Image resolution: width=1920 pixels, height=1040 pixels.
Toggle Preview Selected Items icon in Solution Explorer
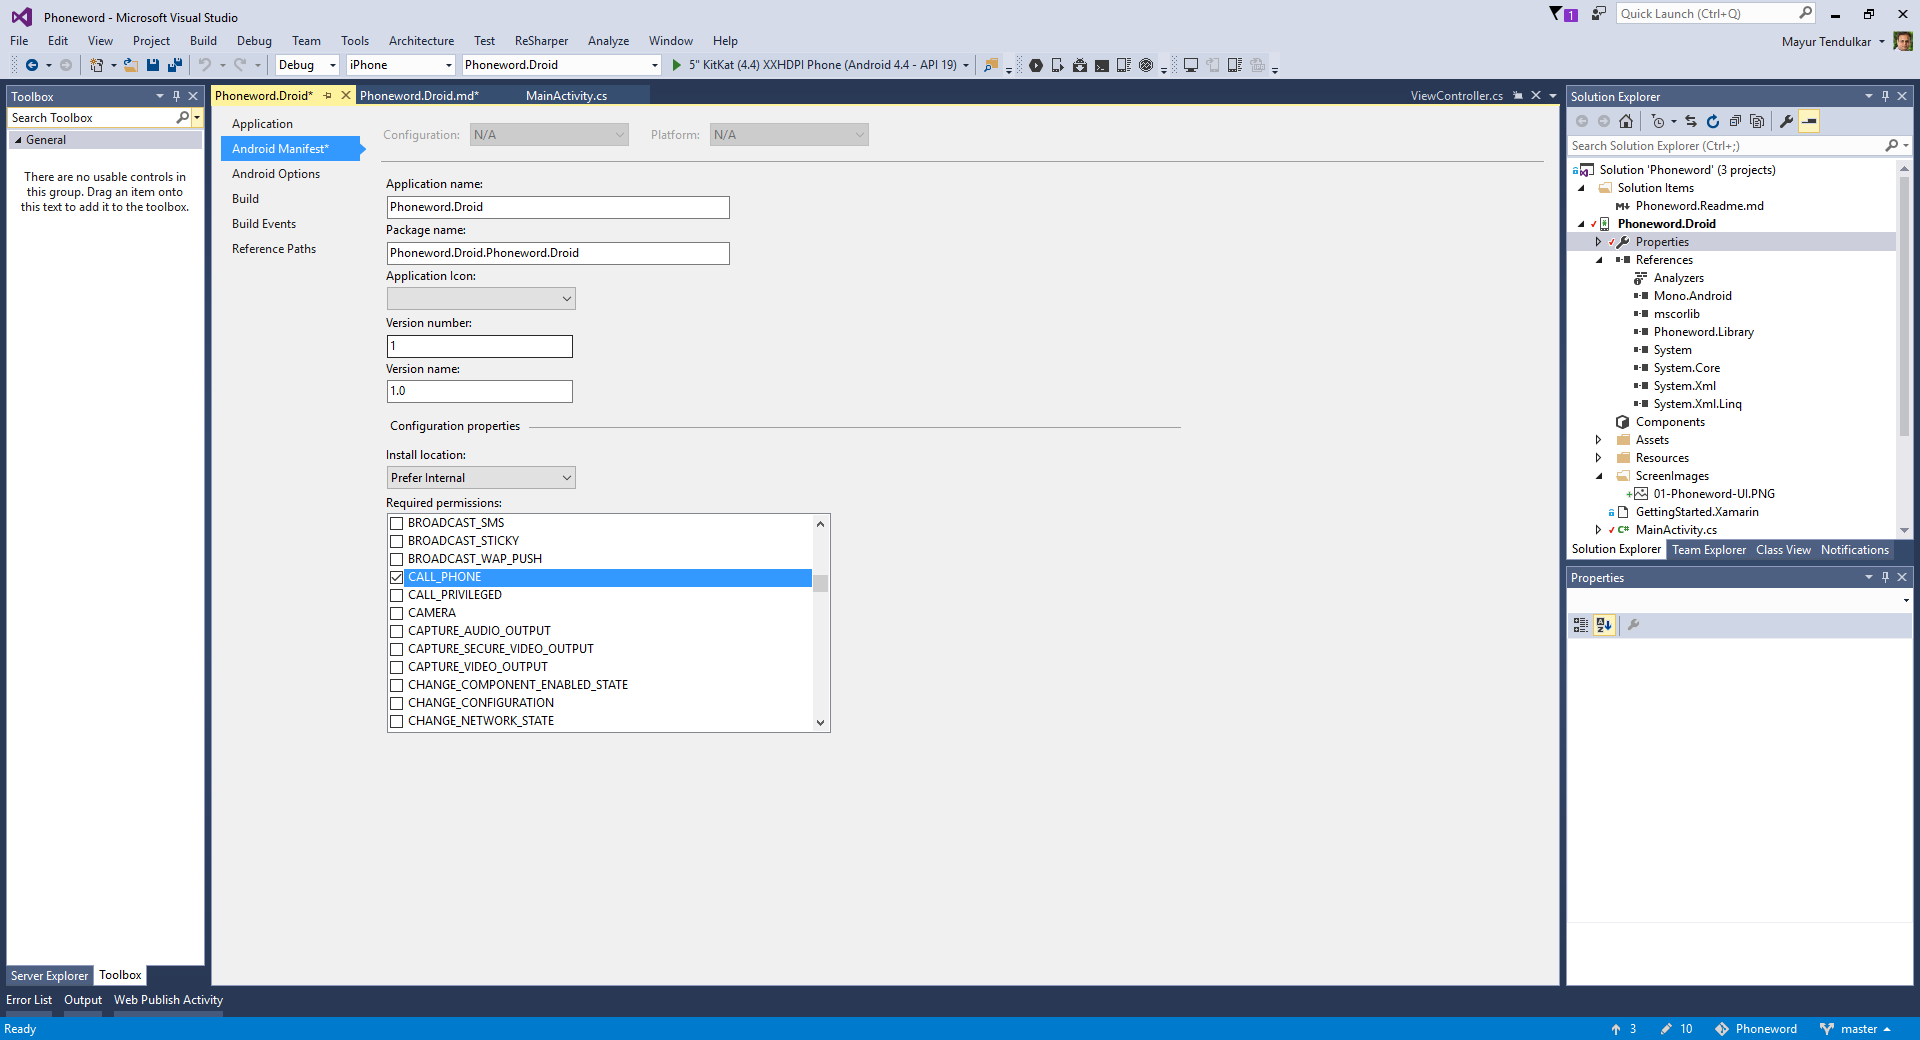(1809, 121)
